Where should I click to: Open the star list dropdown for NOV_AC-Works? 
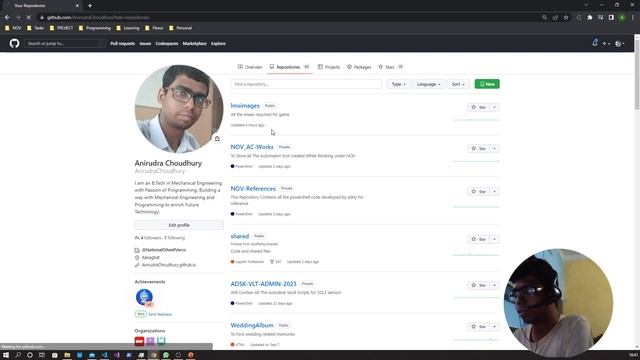(x=494, y=149)
